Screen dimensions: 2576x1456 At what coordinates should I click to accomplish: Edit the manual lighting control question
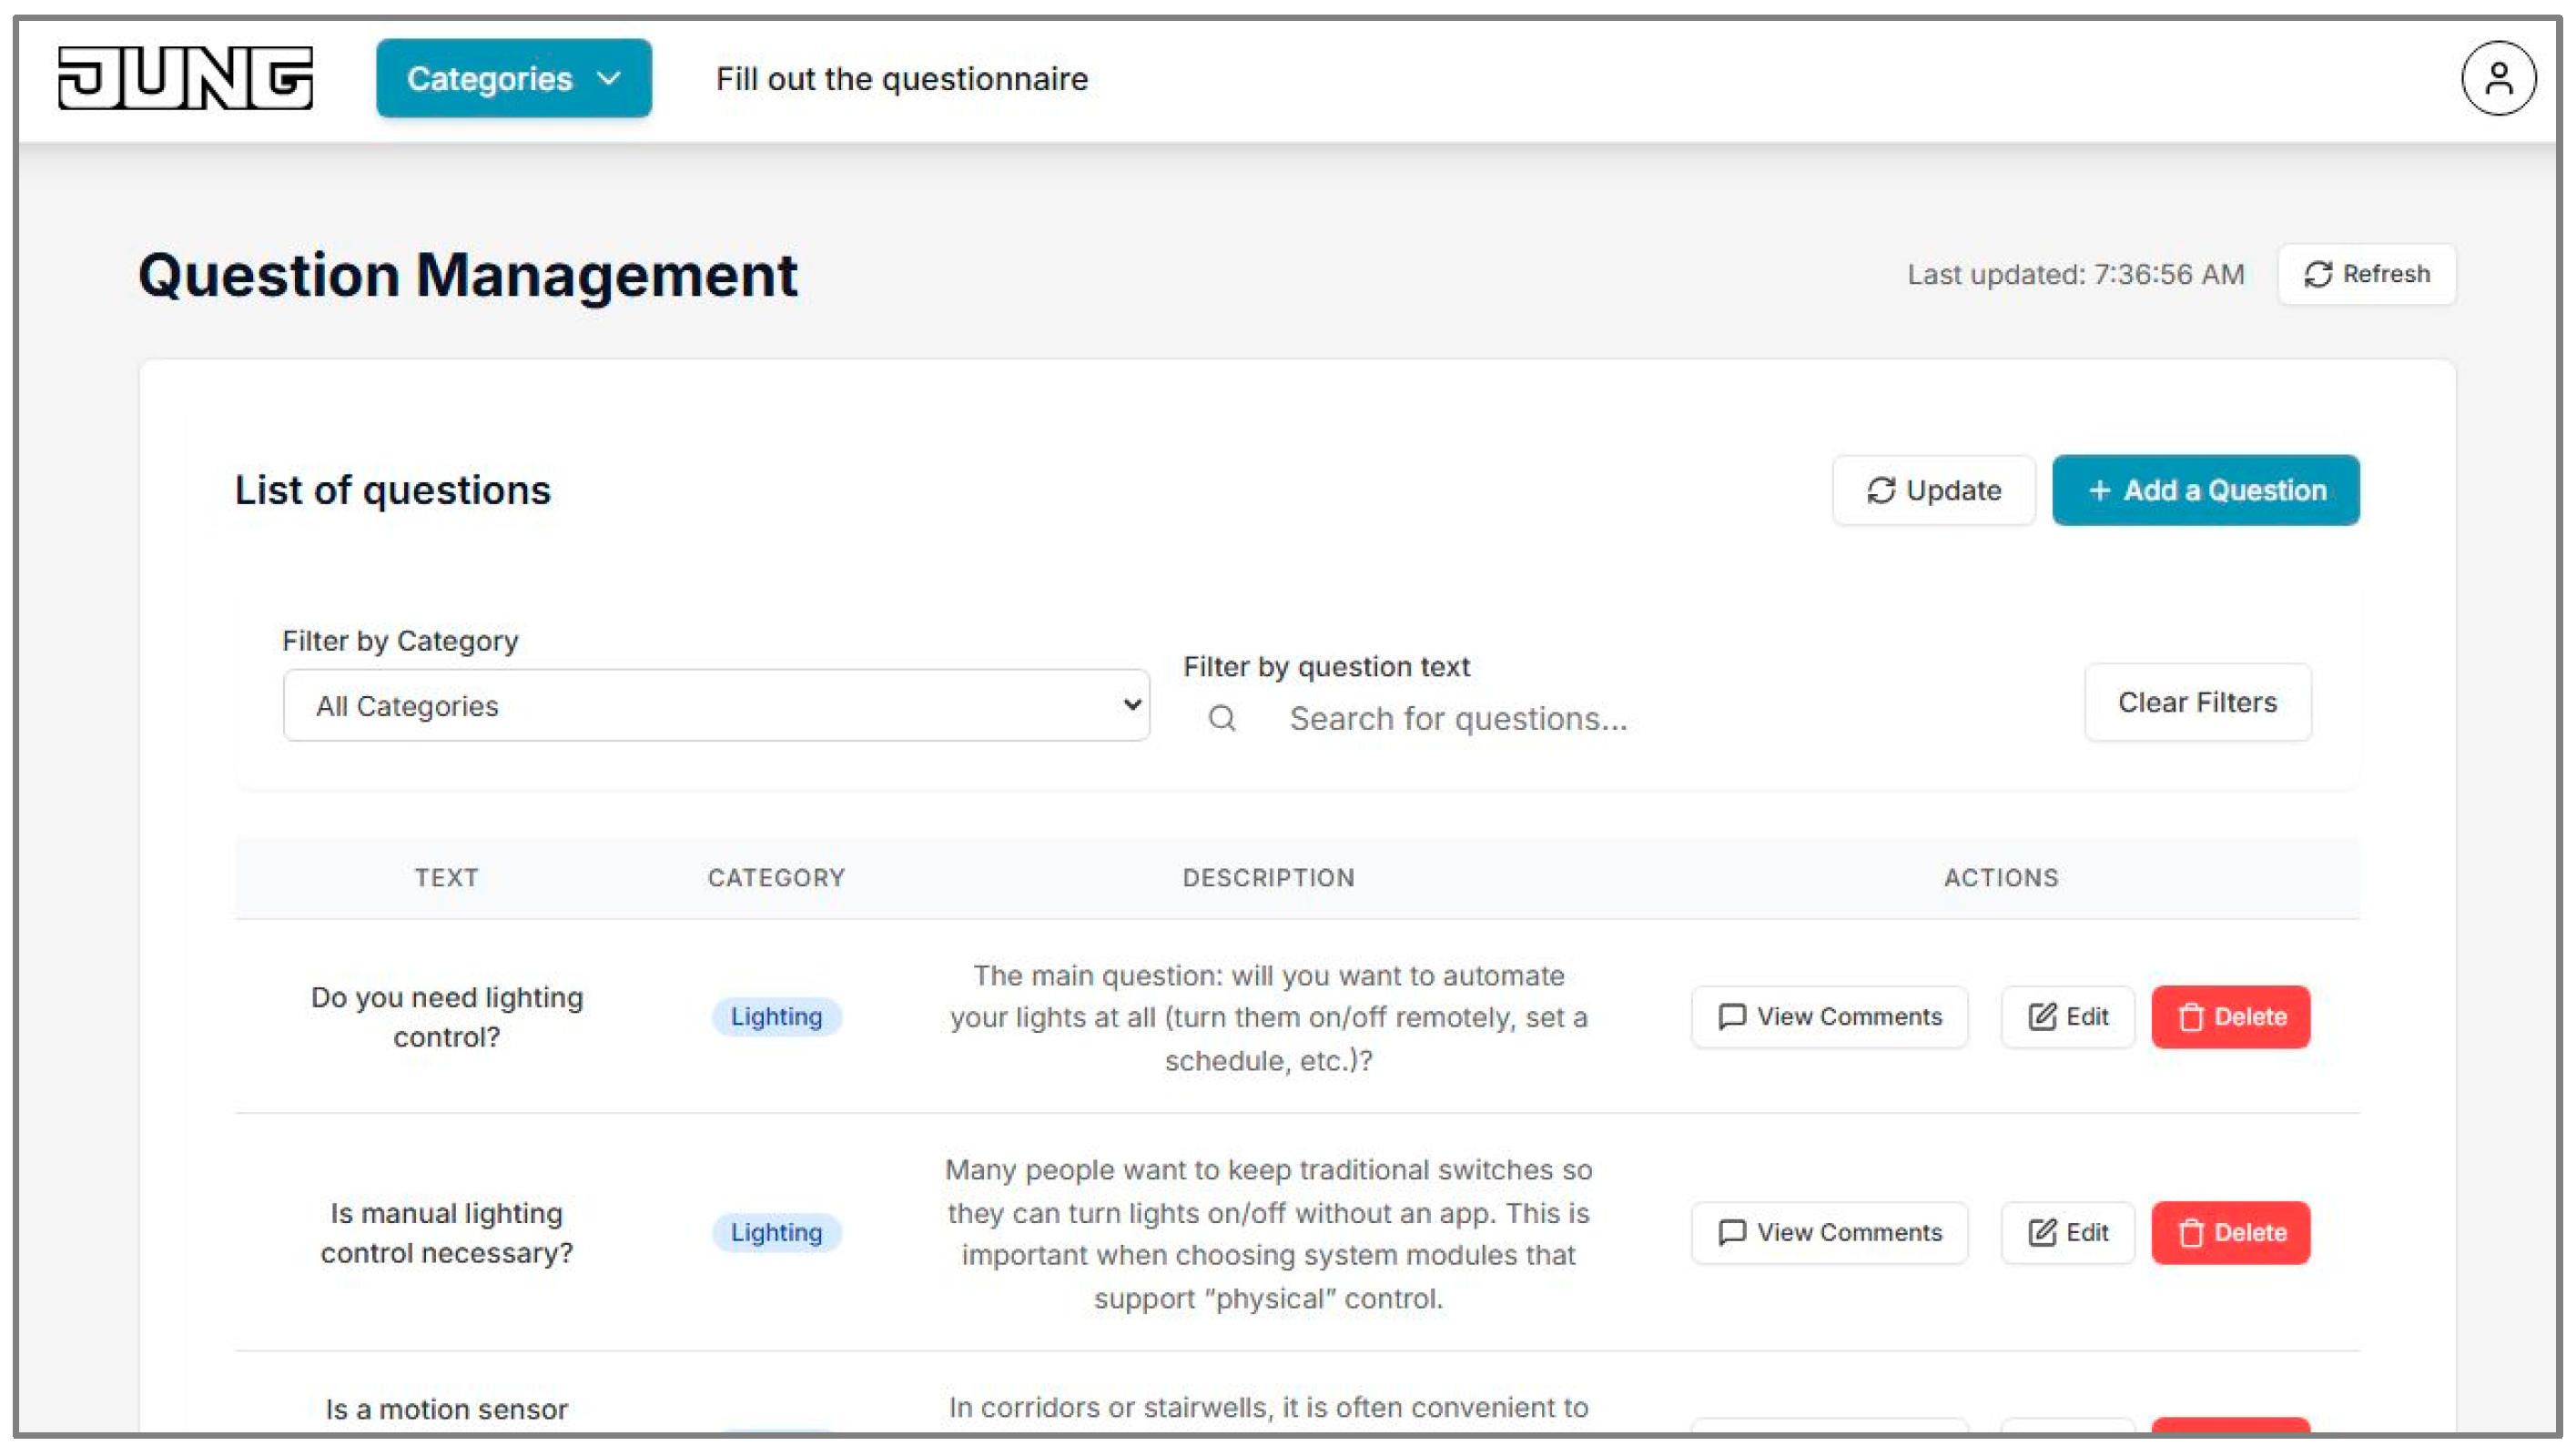click(2067, 1232)
